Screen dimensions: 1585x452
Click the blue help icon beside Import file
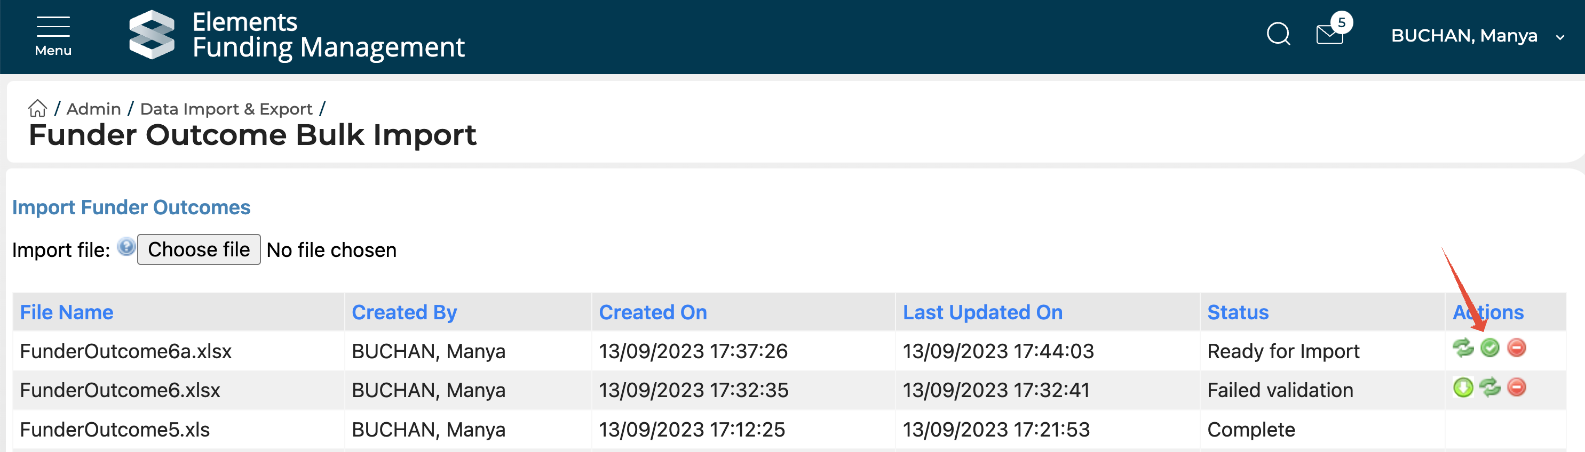(x=126, y=247)
